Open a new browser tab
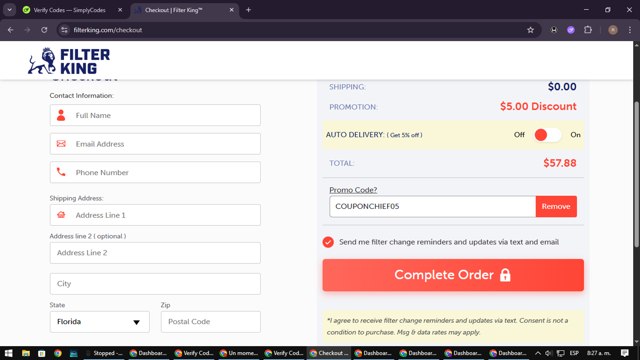The width and height of the screenshot is (640, 360). (x=248, y=10)
